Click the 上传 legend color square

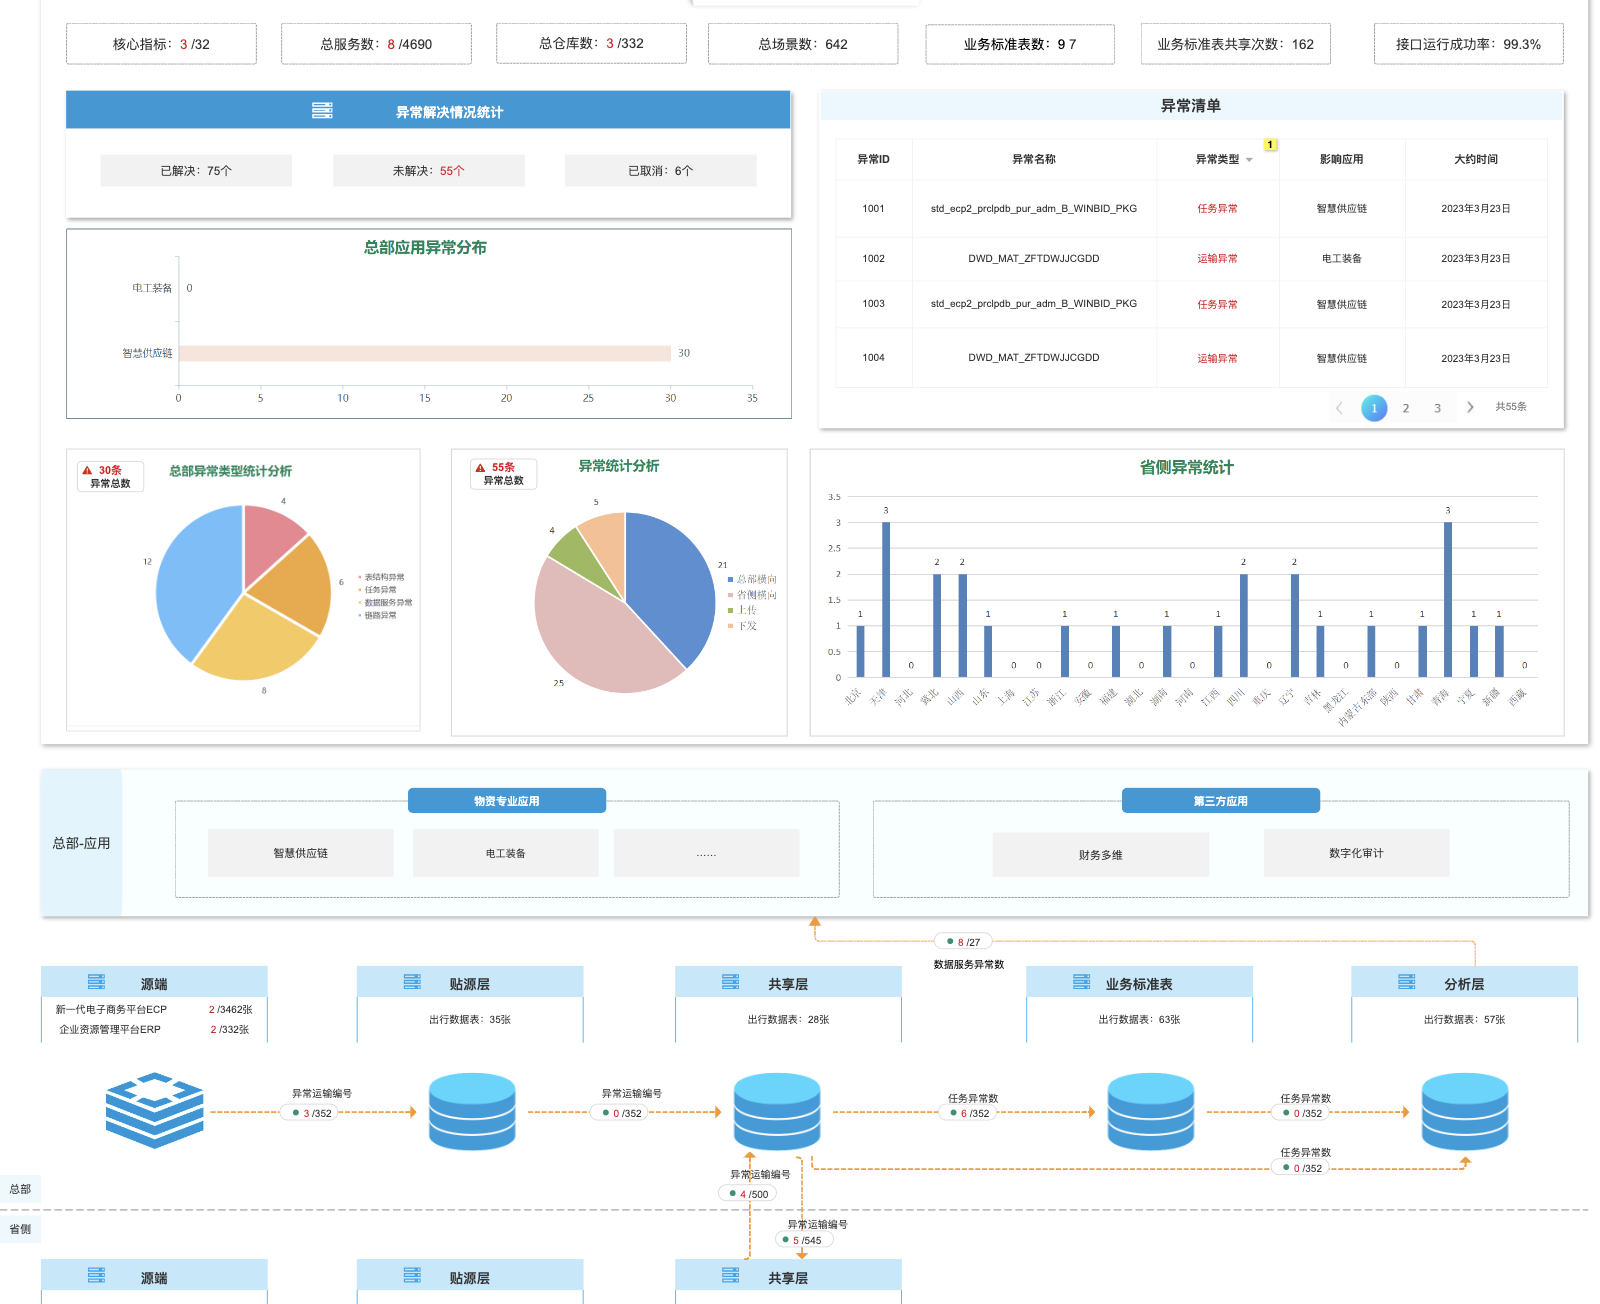click(730, 610)
